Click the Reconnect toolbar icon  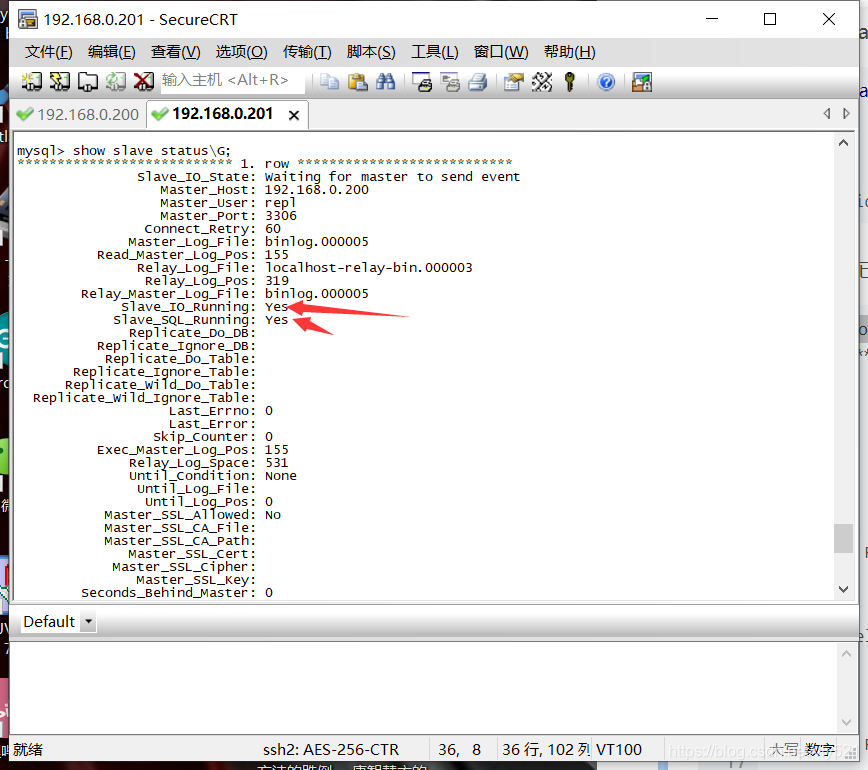[x=116, y=81]
